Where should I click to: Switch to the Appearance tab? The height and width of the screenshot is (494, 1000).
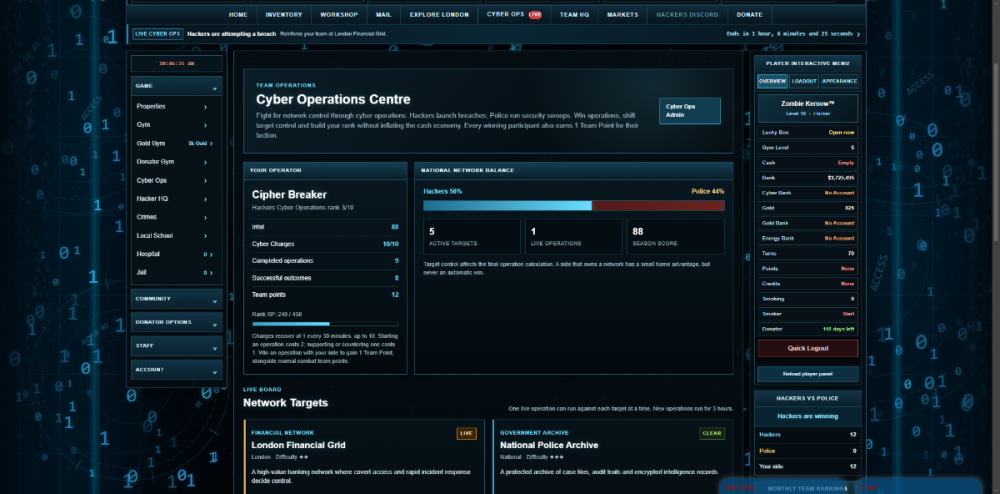839,82
